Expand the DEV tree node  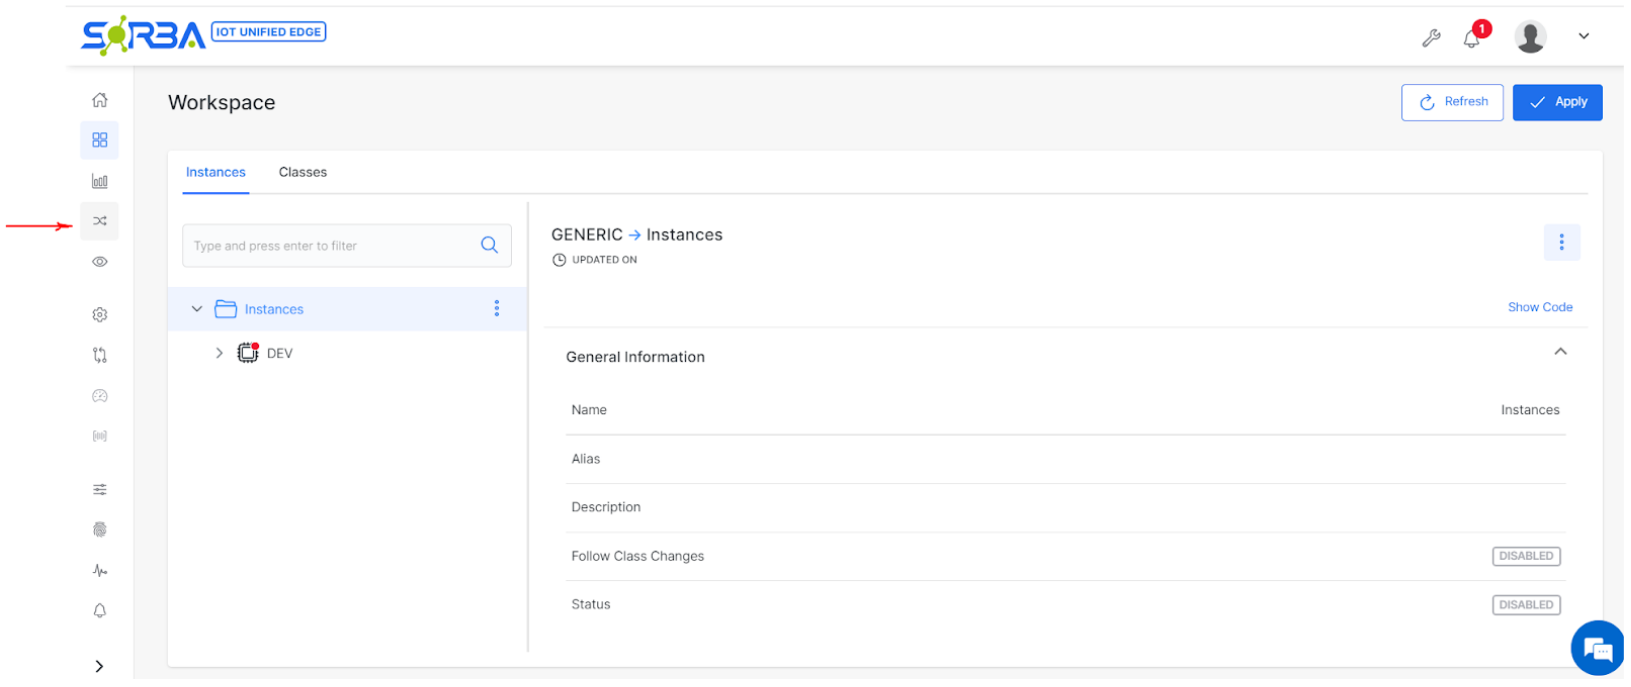pyautogui.click(x=219, y=353)
